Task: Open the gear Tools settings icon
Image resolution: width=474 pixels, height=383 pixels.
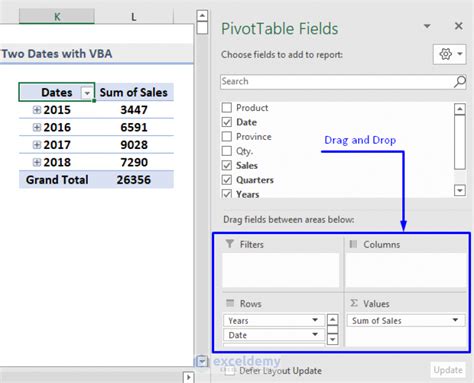Action: pos(445,54)
